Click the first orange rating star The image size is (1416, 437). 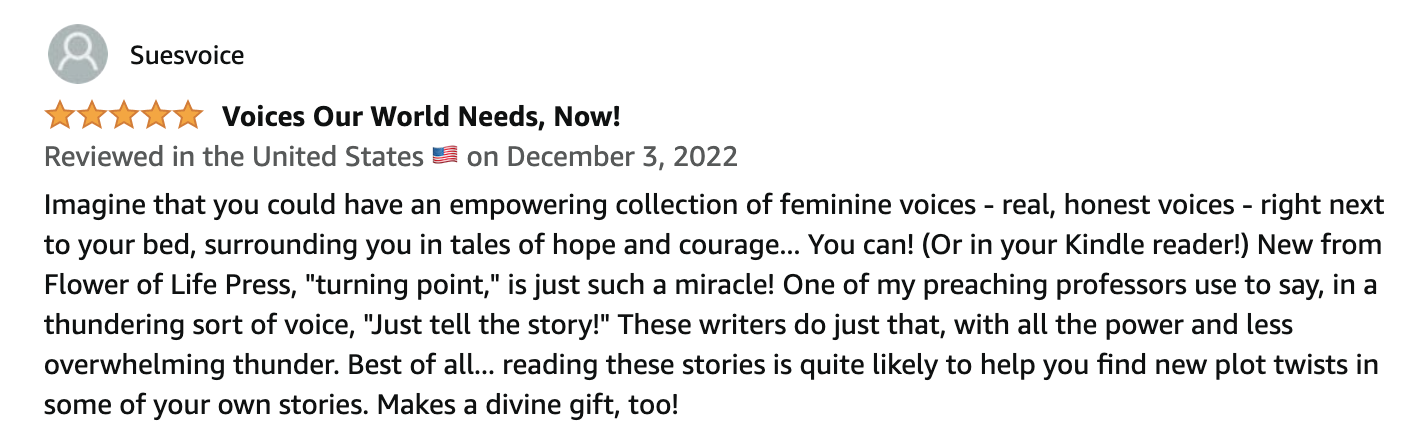click(x=61, y=117)
